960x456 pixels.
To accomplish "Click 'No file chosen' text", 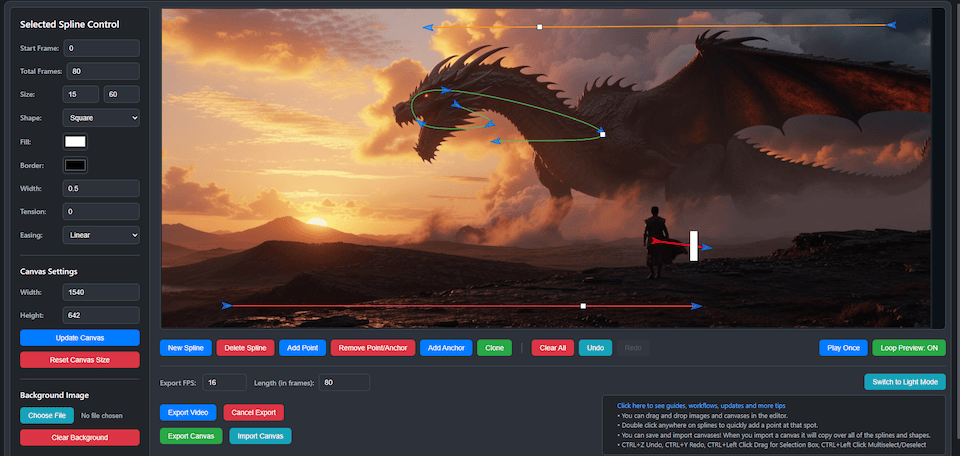I will tap(102, 416).
